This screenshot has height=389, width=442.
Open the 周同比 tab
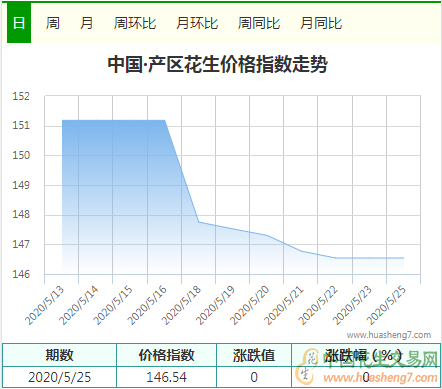(259, 23)
